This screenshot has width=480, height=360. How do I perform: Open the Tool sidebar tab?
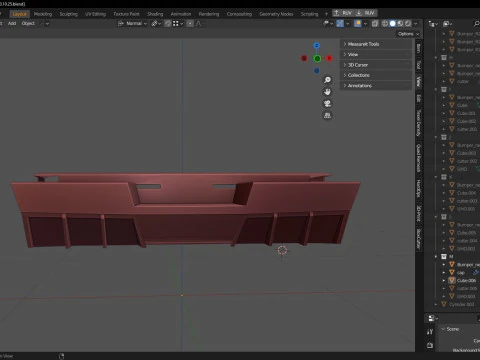tap(418, 65)
